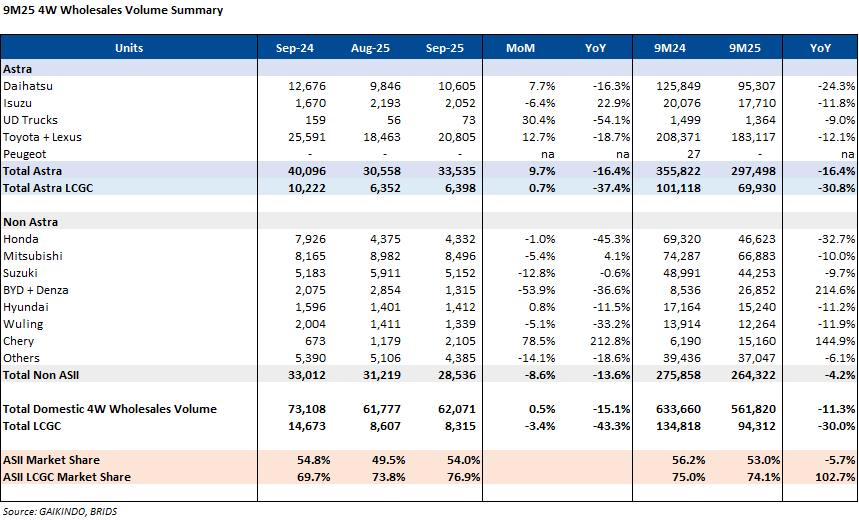
Task: Select Suzuki 9M24 value 48,991
Action: (682, 273)
